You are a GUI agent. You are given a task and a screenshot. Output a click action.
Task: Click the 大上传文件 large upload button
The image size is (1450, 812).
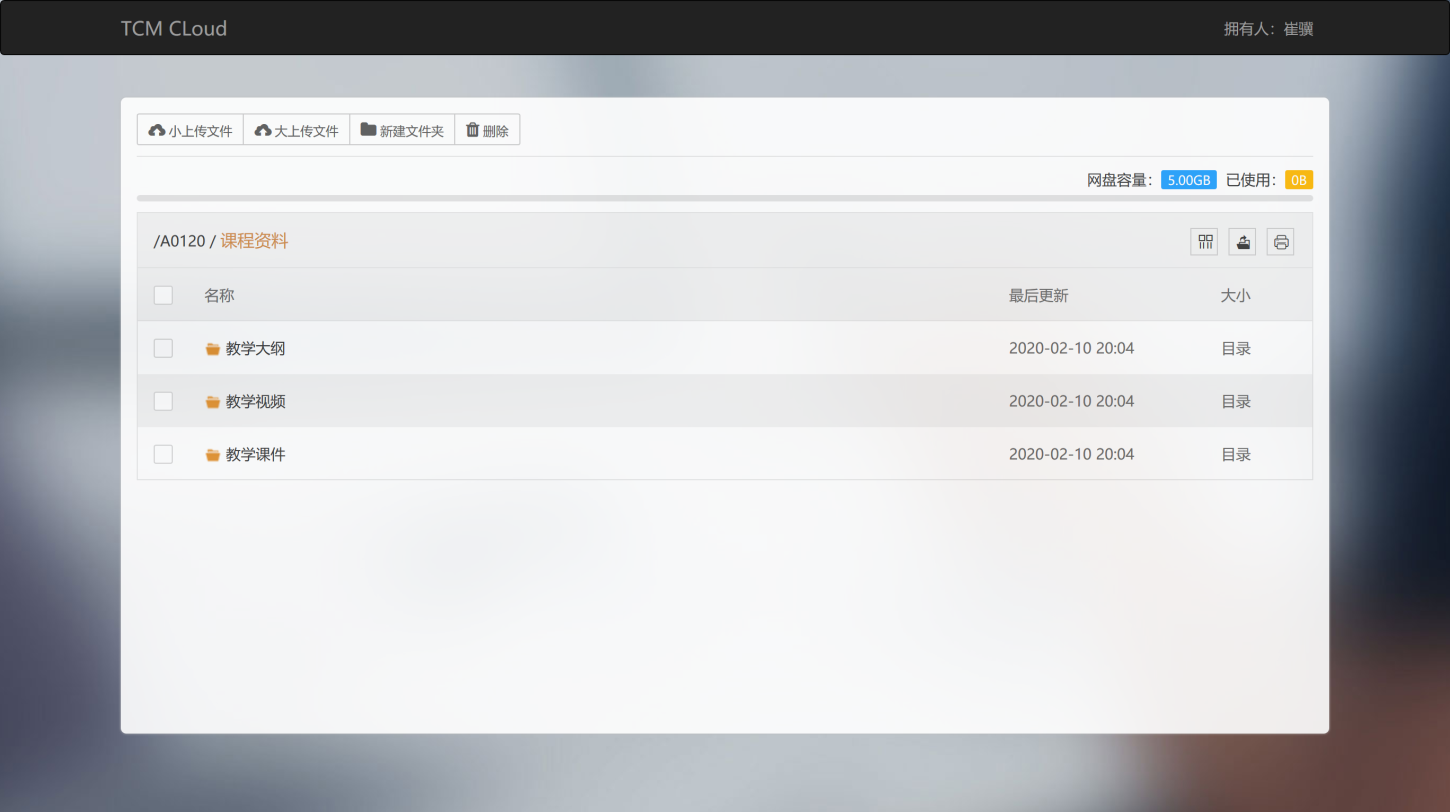297,130
